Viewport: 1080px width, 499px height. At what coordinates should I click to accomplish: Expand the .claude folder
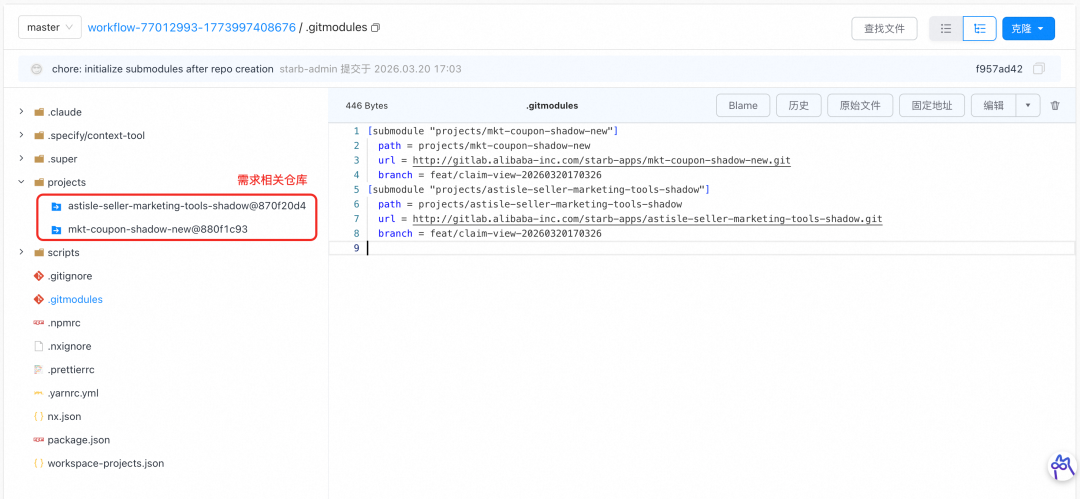(x=22, y=112)
